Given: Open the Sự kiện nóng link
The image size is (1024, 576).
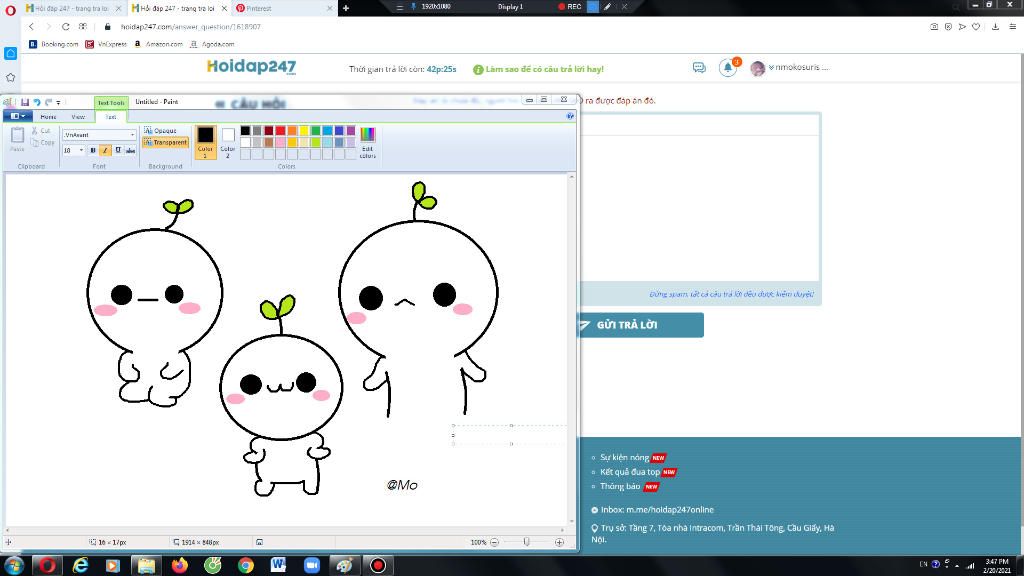Looking at the screenshot, I should tap(624, 458).
